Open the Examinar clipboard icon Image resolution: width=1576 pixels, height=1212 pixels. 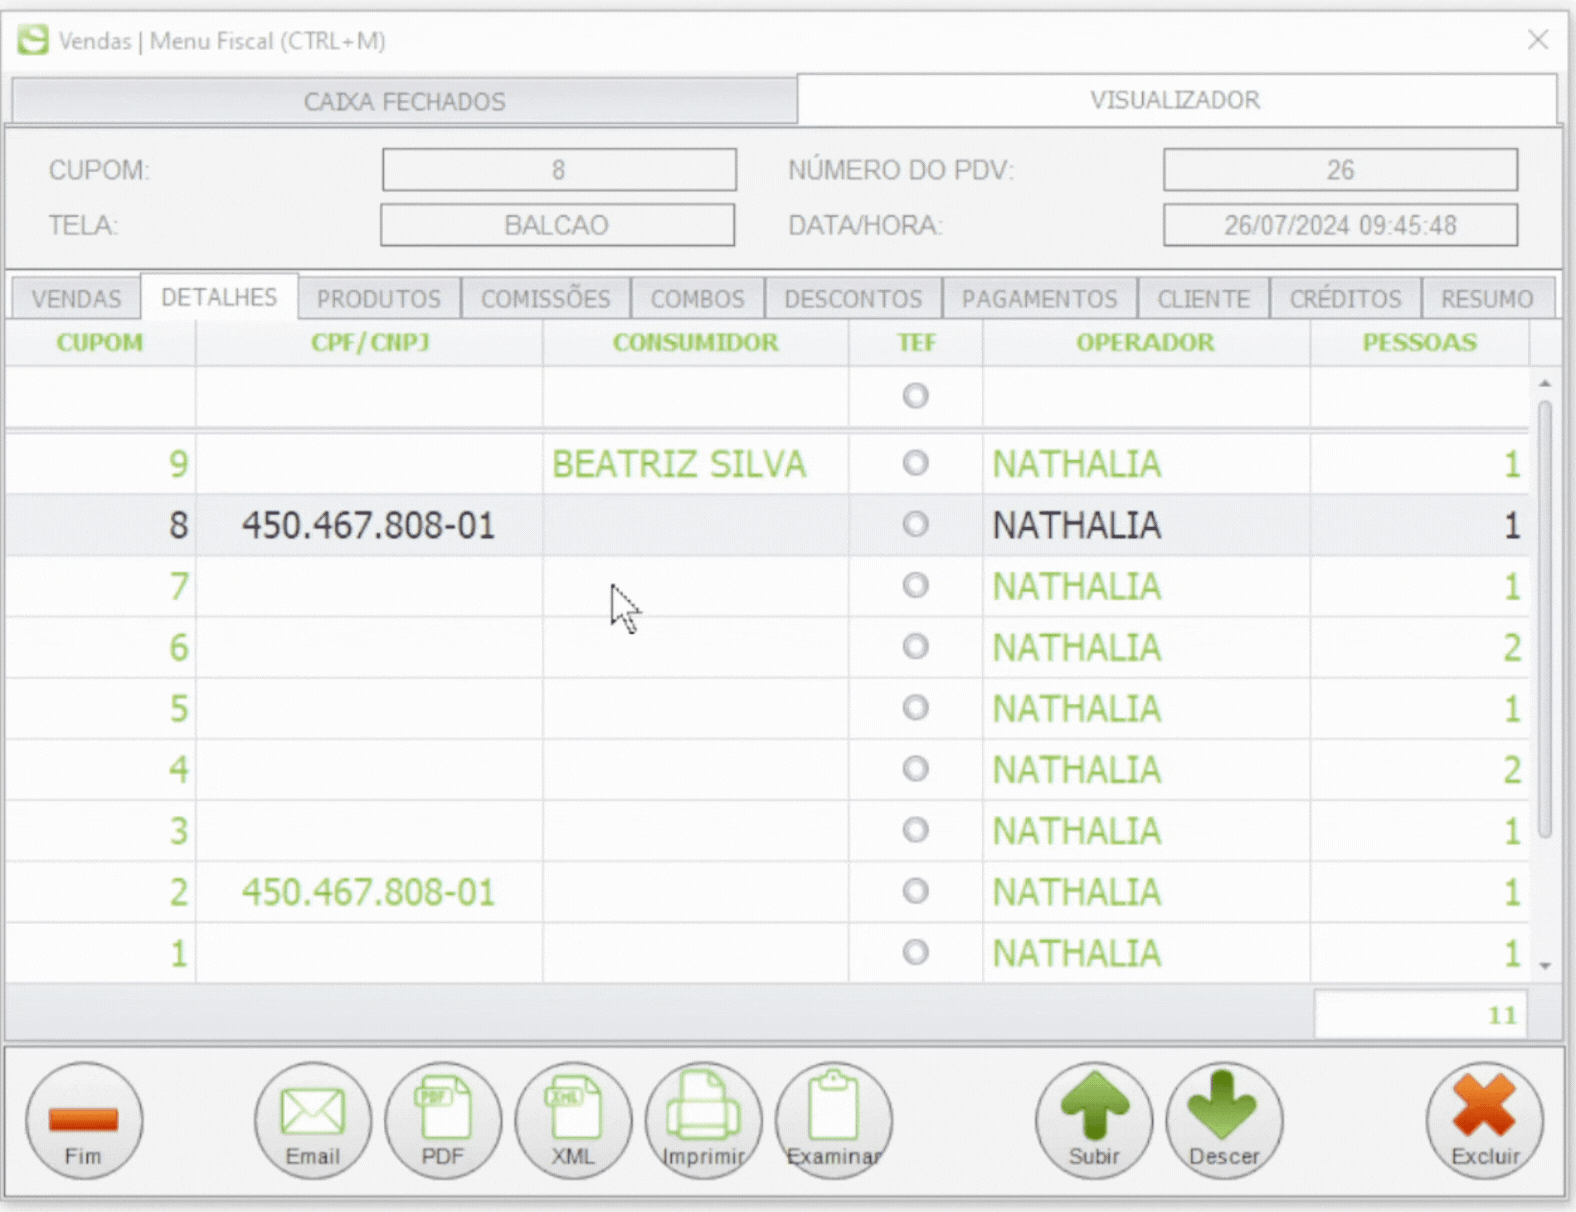[833, 1120]
